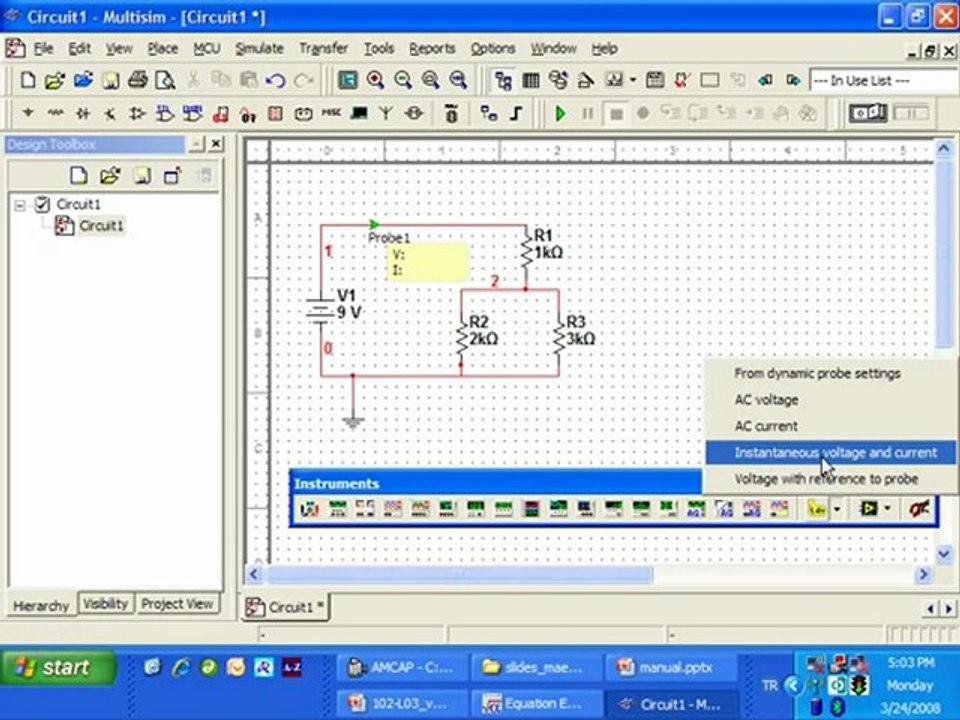Place a Source component
Viewport: 960px width, 720px height.
pos(28,113)
